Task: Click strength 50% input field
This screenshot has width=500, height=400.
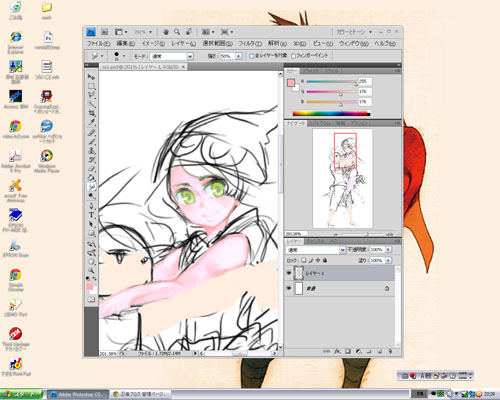Action: [x=228, y=56]
